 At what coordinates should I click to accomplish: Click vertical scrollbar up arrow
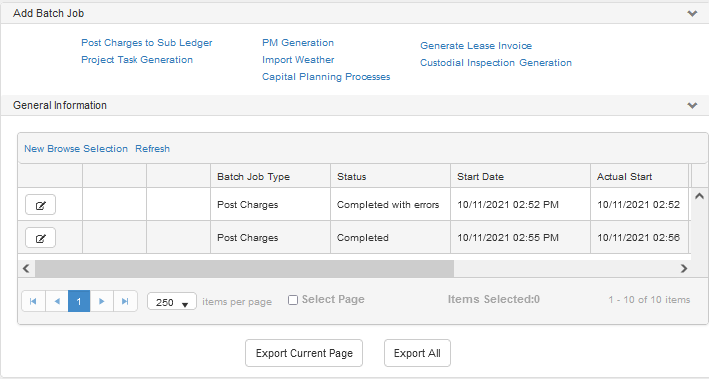click(x=699, y=196)
